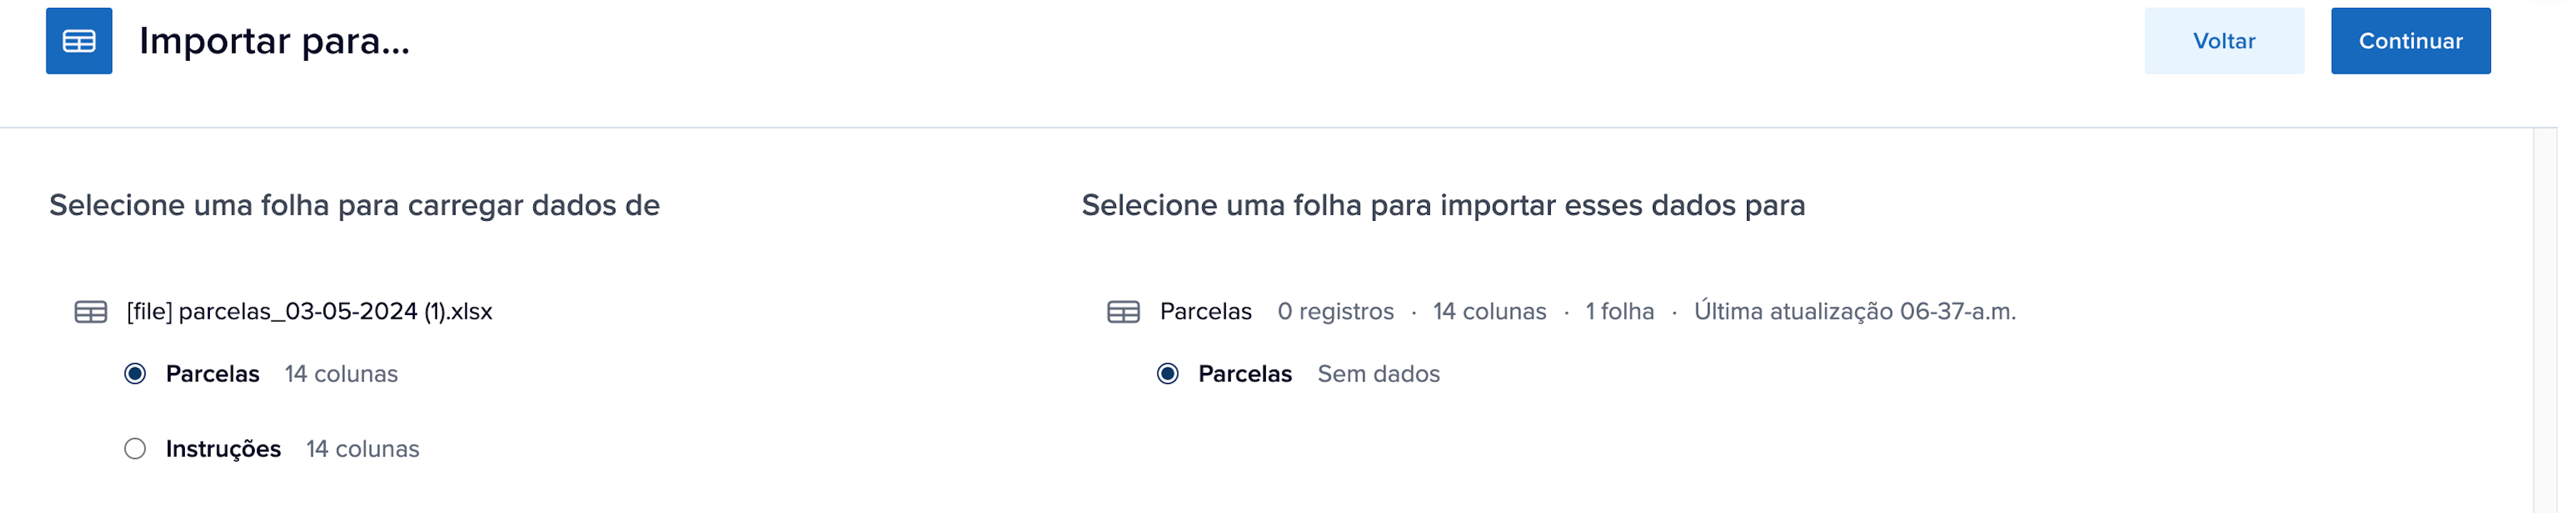2576x513 pixels.
Task: Click "14 colunas" next to Instruções
Action: pyautogui.click(x=362, y=449)
